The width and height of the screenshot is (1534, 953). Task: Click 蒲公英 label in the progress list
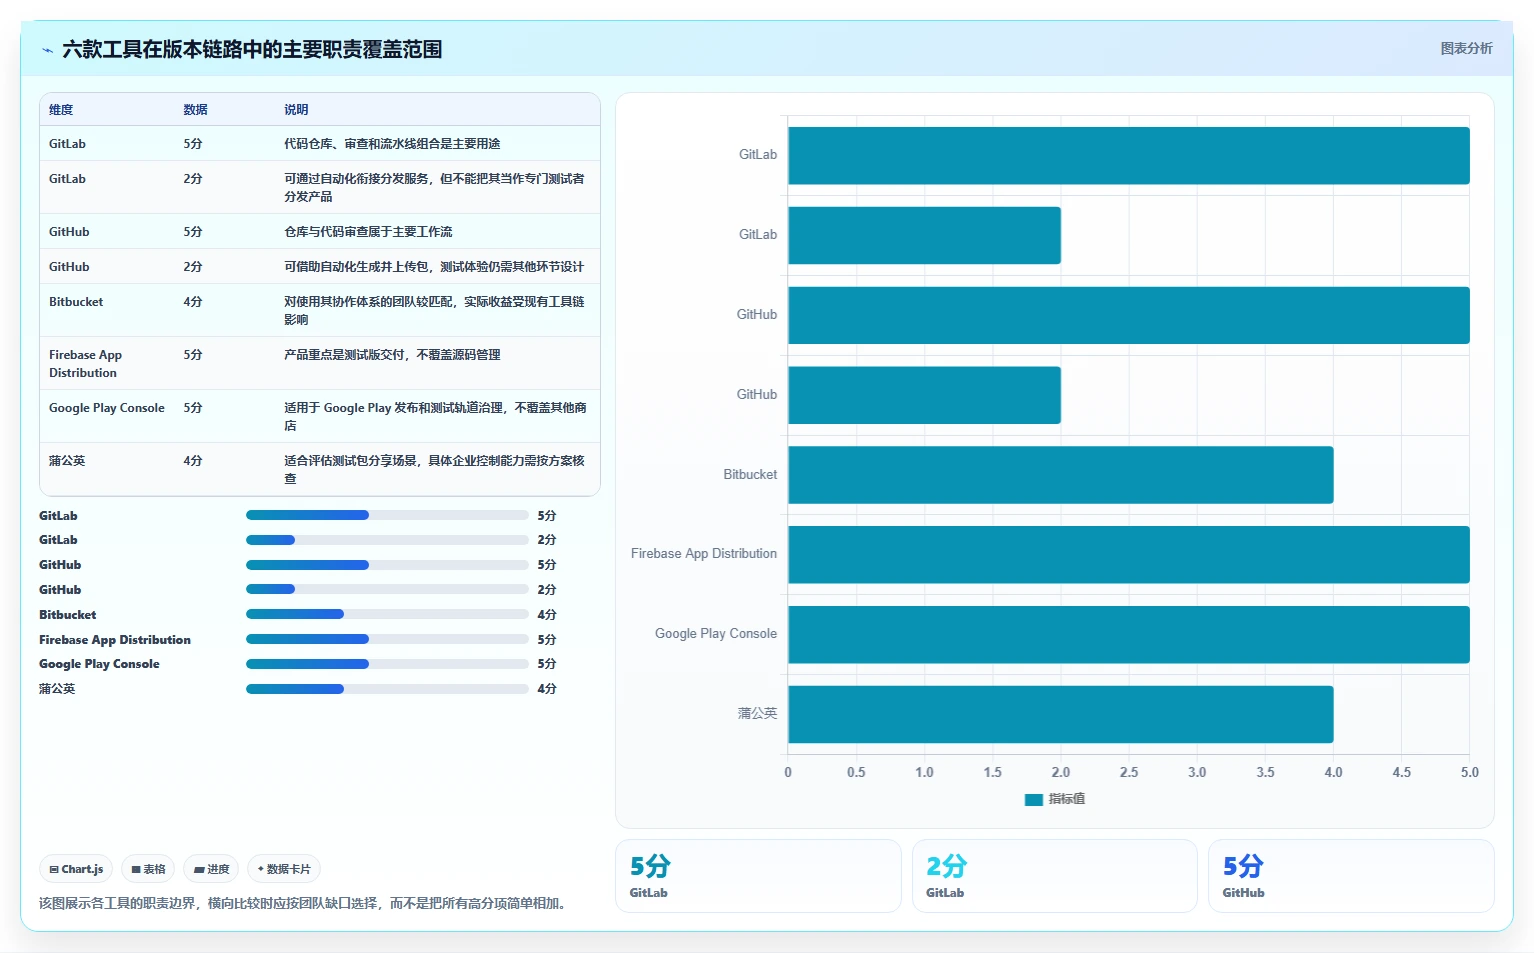(57, 689)
